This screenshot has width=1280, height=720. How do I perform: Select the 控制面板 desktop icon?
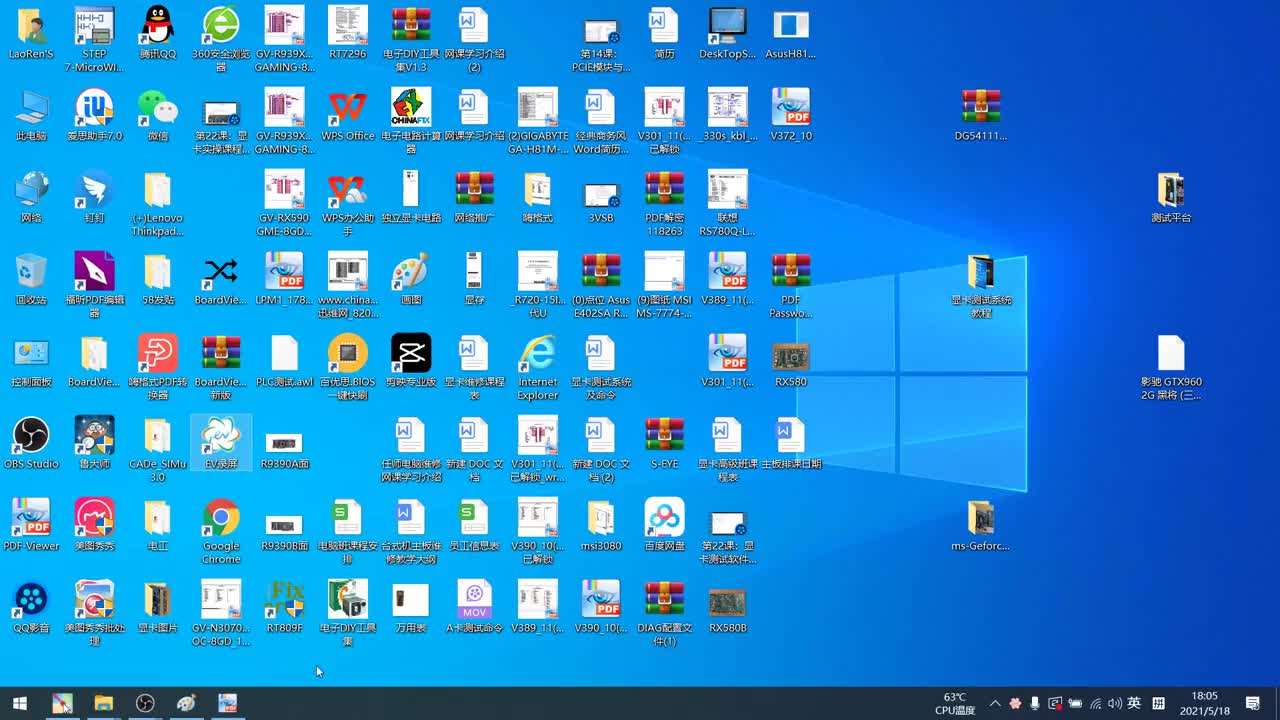pyautogui.click(x=31, y=361)
